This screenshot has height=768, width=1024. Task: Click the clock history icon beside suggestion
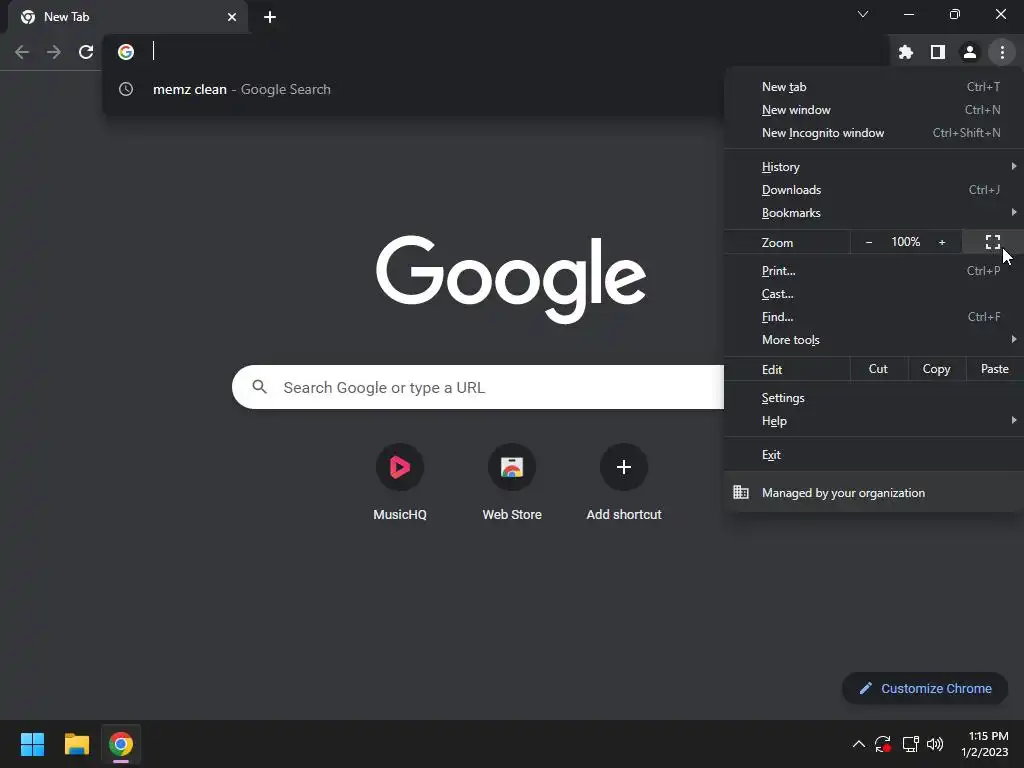(126, 89)
